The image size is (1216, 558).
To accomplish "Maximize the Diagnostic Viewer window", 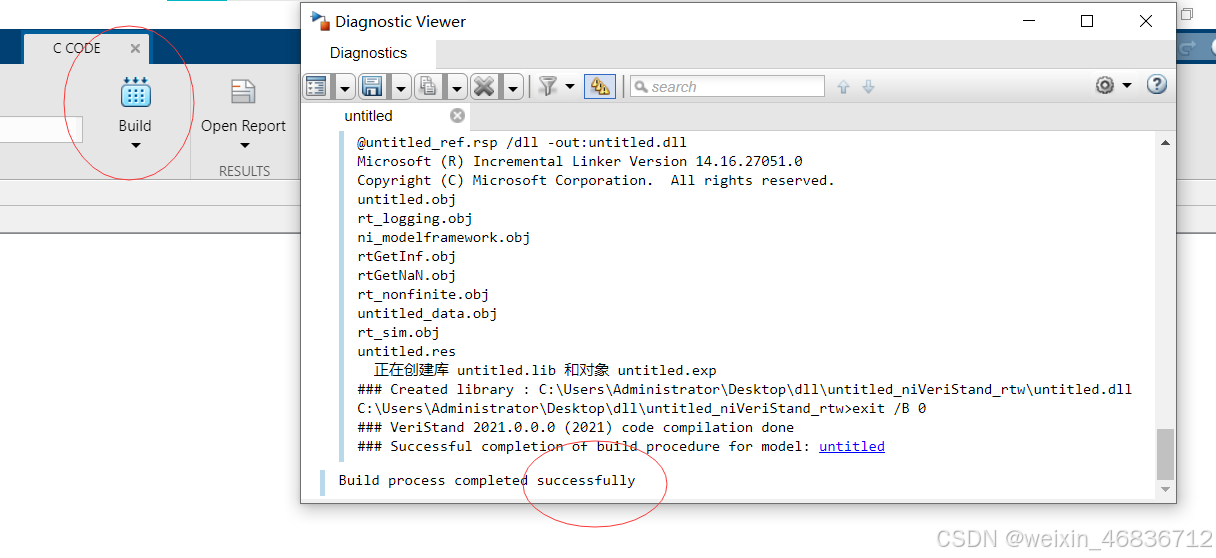I will click(x=1087, y=21).
